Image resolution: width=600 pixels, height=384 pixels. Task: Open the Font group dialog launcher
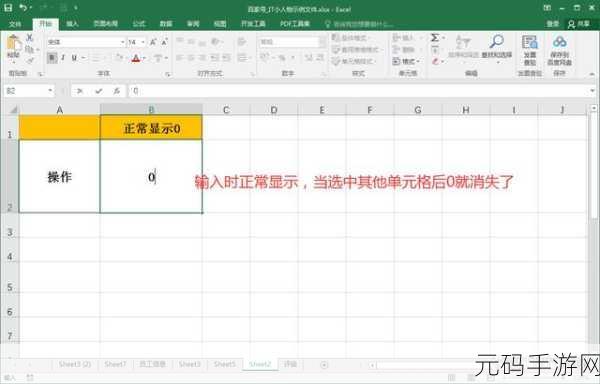tap(167, 74)
